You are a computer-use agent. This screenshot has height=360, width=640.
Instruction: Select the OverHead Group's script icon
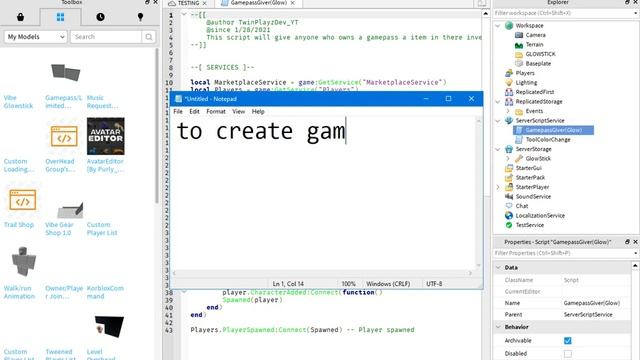64,136
